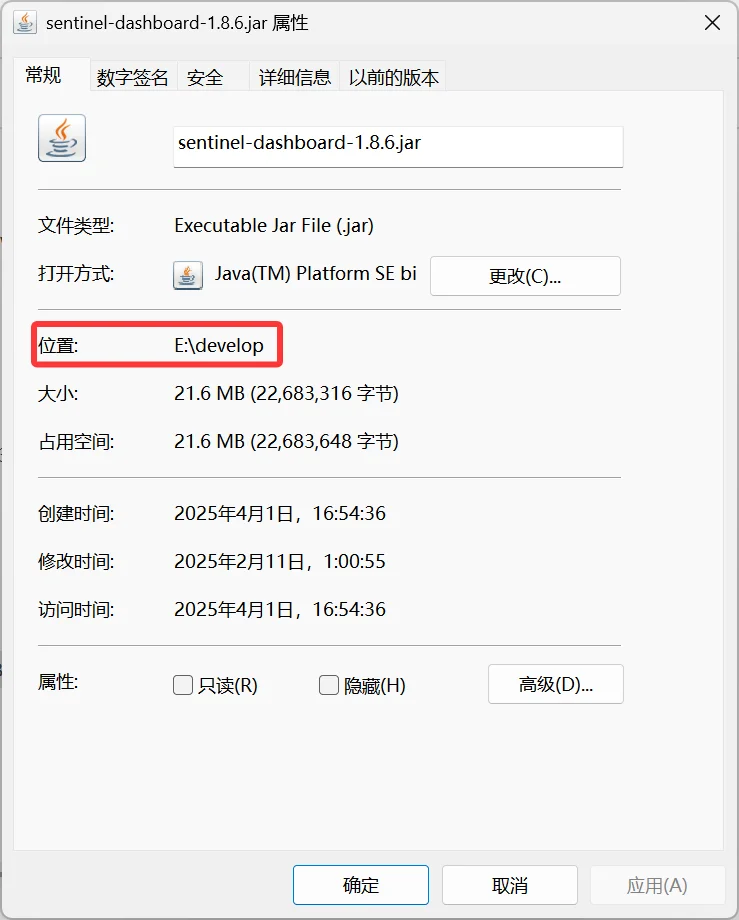Click the created time value next to 创建时间
Image resolution: width=739 pixels, height=920 pixels.
tap(280, 513)
